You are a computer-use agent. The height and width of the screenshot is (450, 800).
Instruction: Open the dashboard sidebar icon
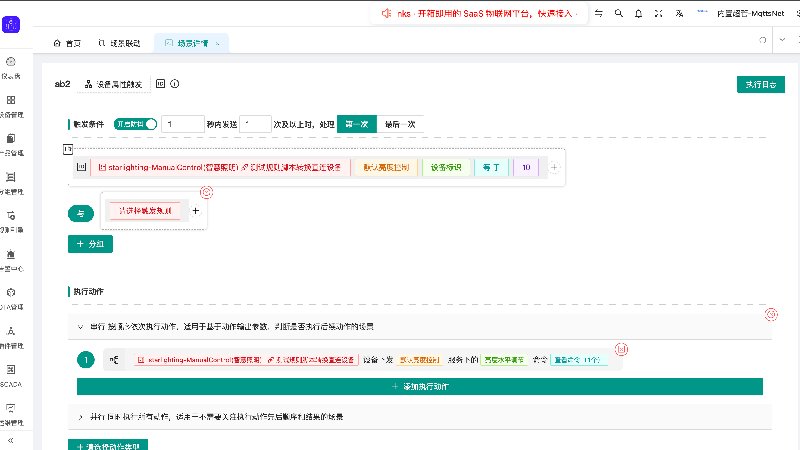click(11, 62)
